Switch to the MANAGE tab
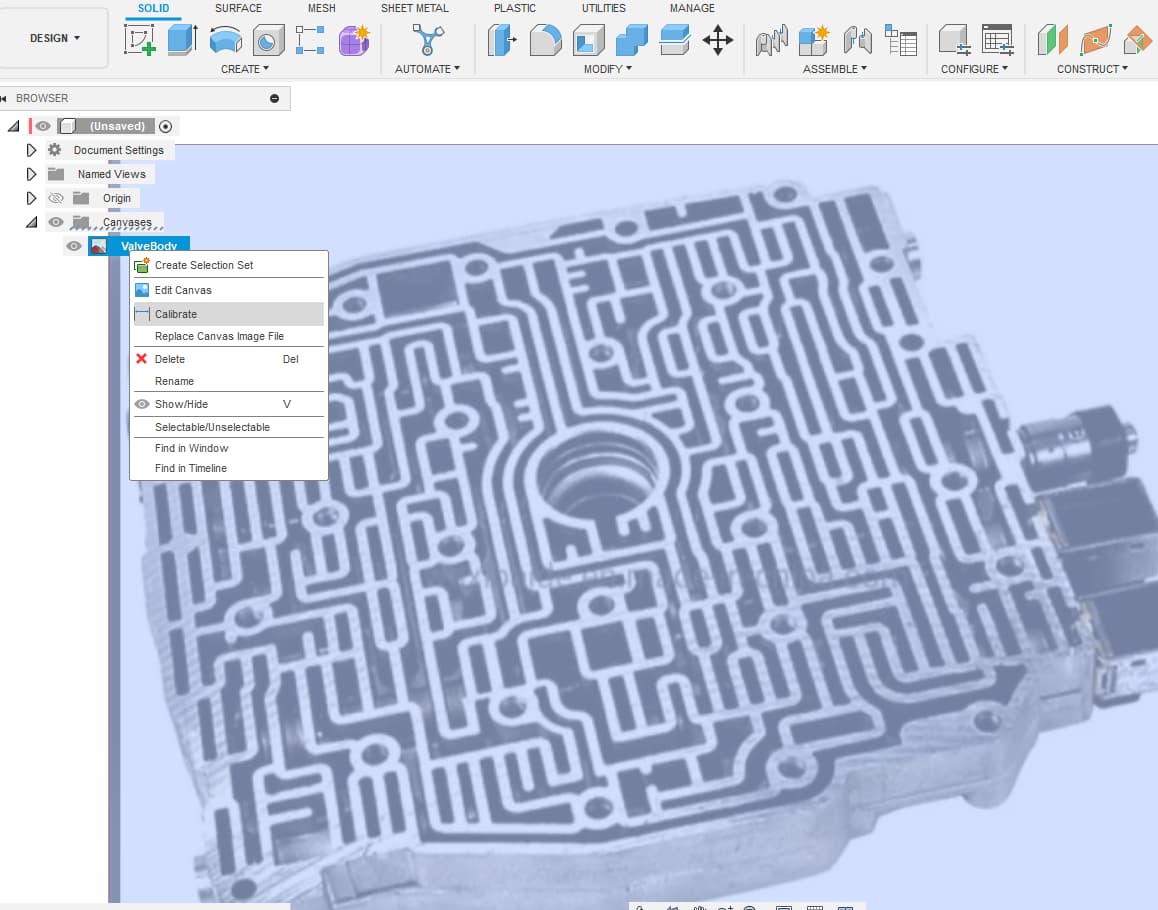 click(x=692, y=8)
